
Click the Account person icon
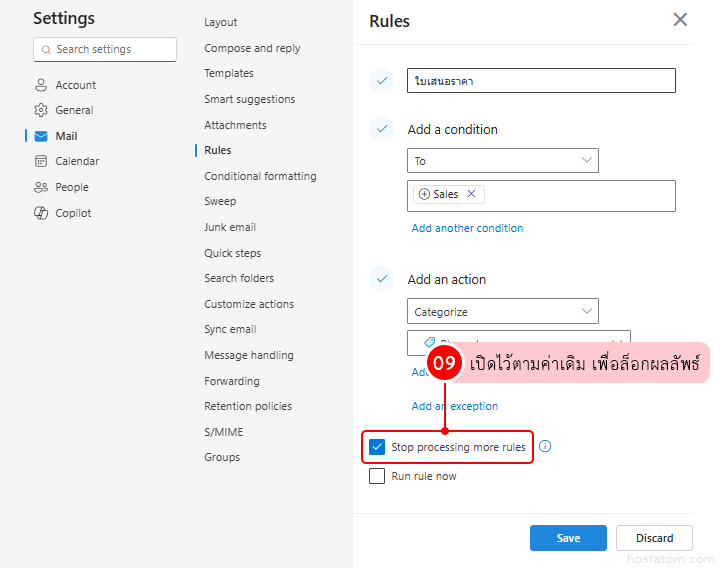click(x=41, y=85)
